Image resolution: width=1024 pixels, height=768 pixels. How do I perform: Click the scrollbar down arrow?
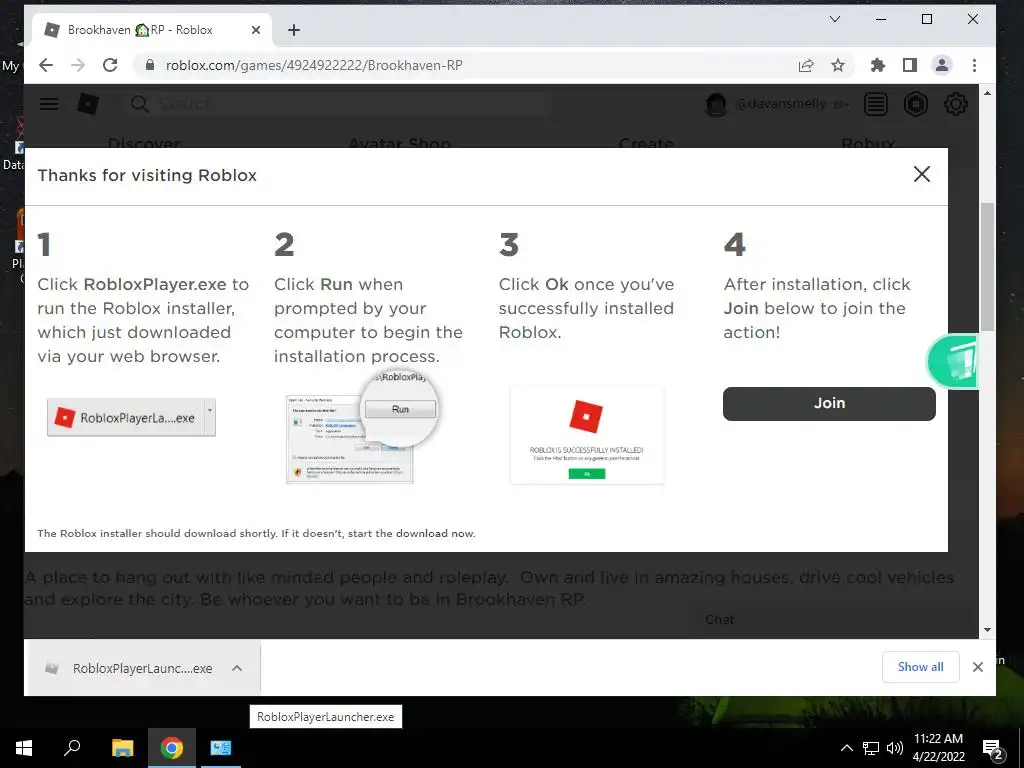click(987, 630)
